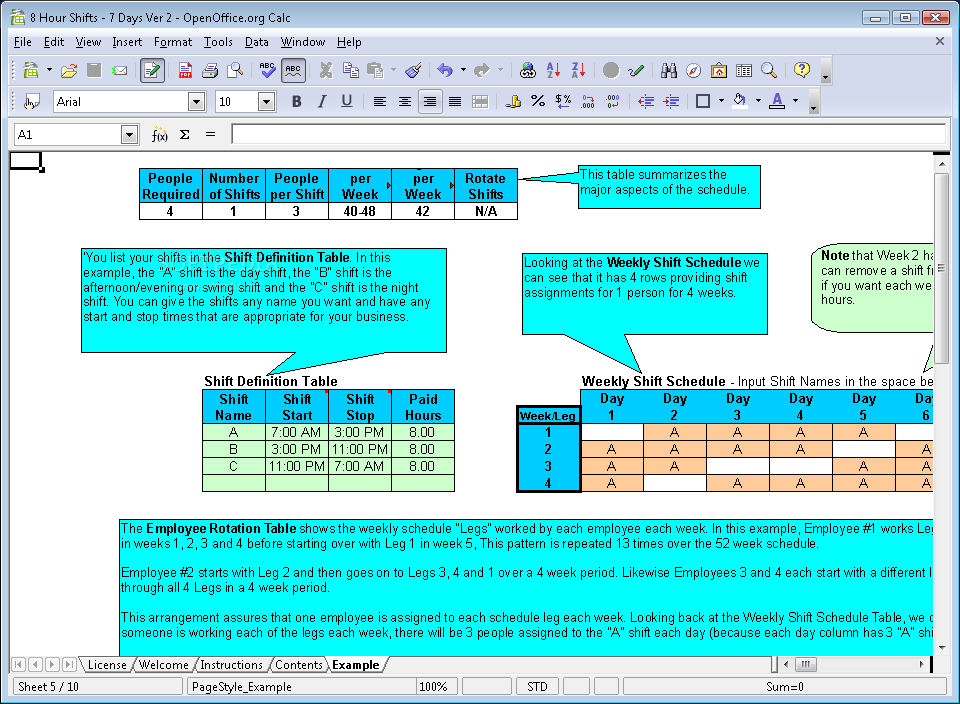
Task: Click the Redo arrow
Action: coord(482,70)
